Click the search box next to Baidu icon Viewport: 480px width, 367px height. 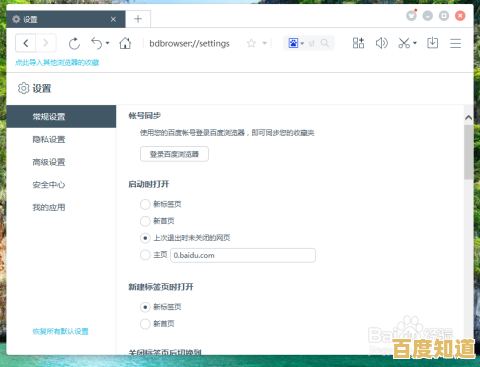311,43
